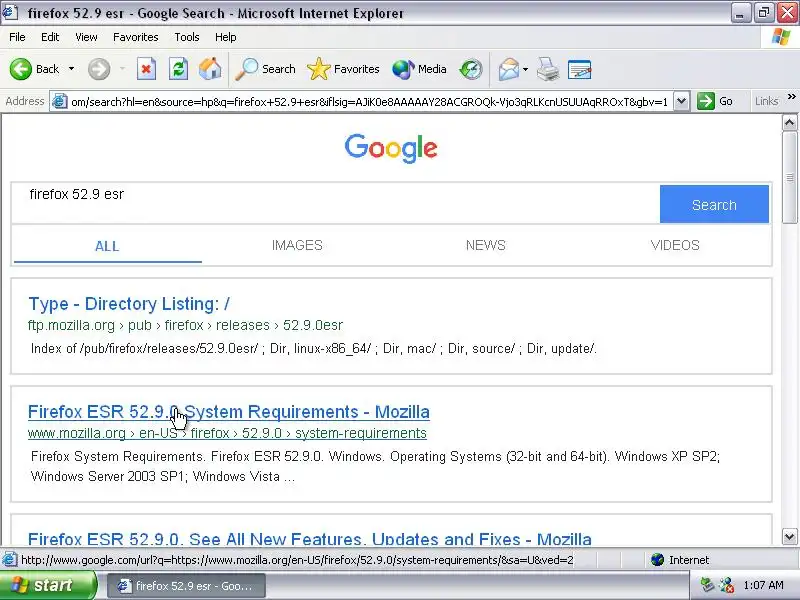Open the Favorites menu
The height and width of the screenshot is (600, 800).
pos(136,37)
